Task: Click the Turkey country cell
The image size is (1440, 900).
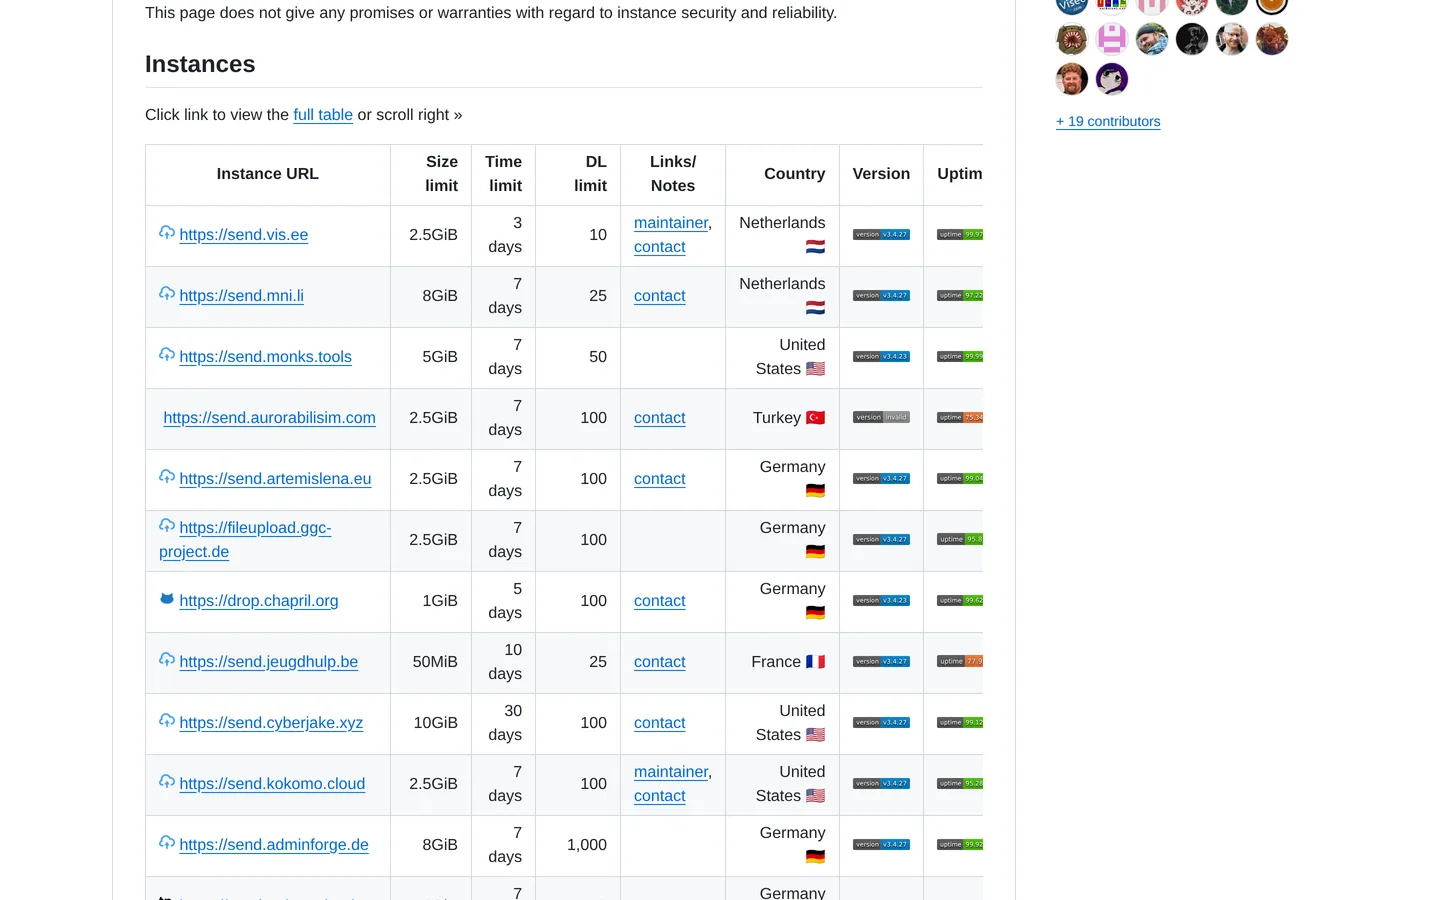Action: pos(782,418)
